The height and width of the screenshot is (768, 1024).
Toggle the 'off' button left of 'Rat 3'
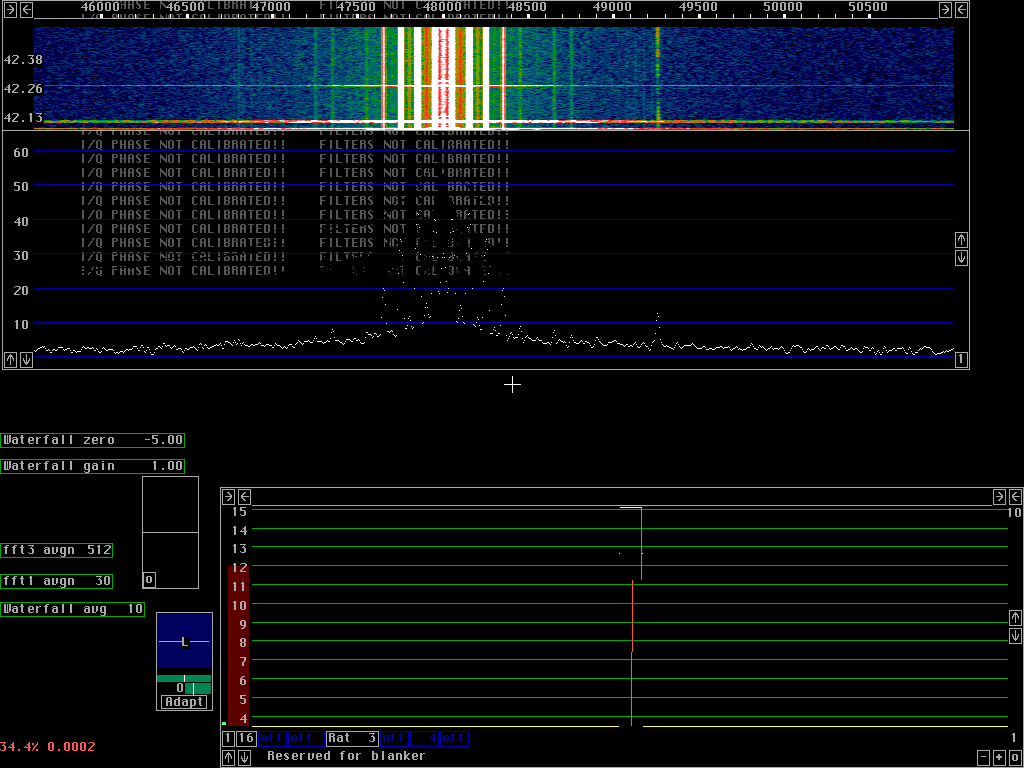(306, 739)
